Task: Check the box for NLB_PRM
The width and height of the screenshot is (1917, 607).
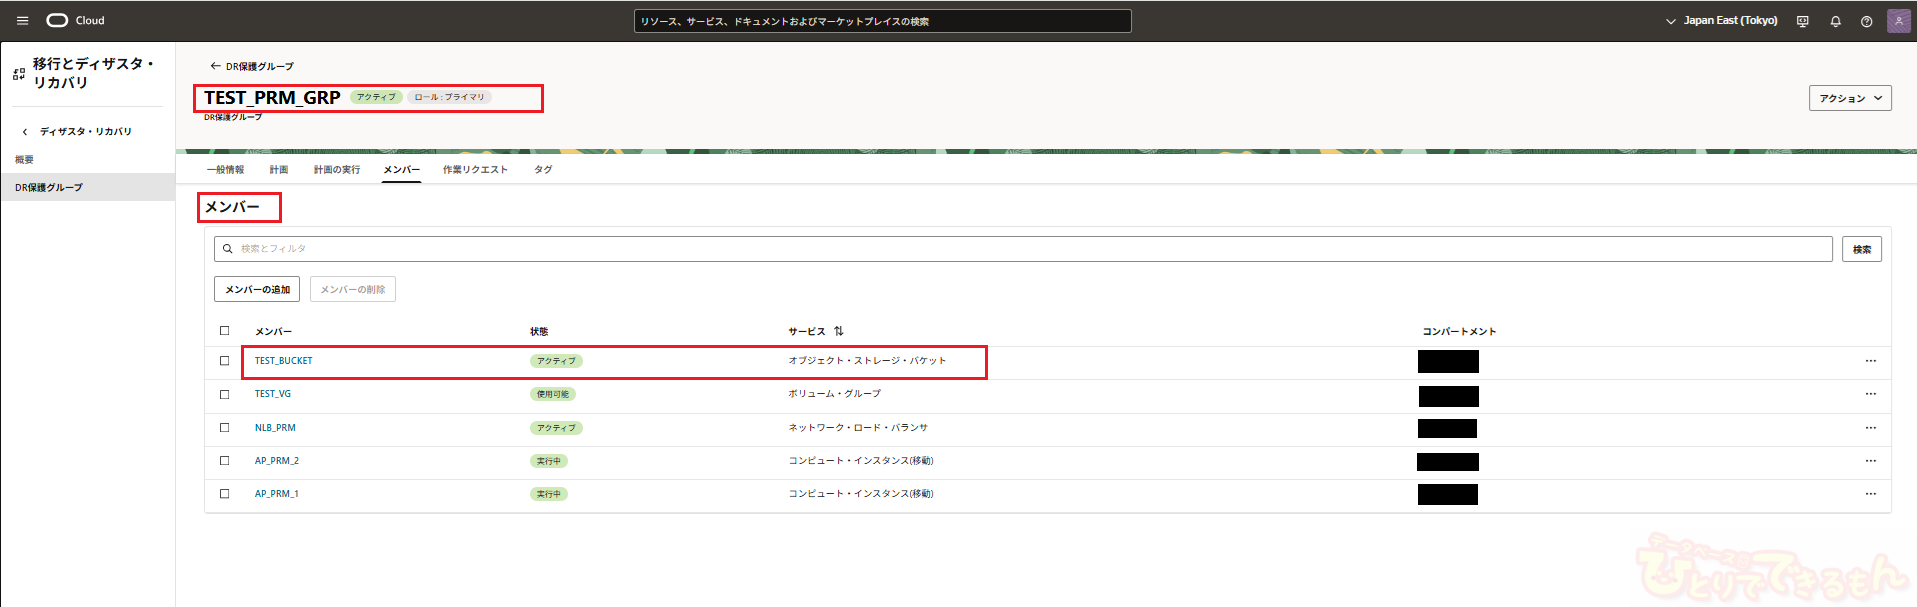Action: pyautogui.click(x=224, y=428)
